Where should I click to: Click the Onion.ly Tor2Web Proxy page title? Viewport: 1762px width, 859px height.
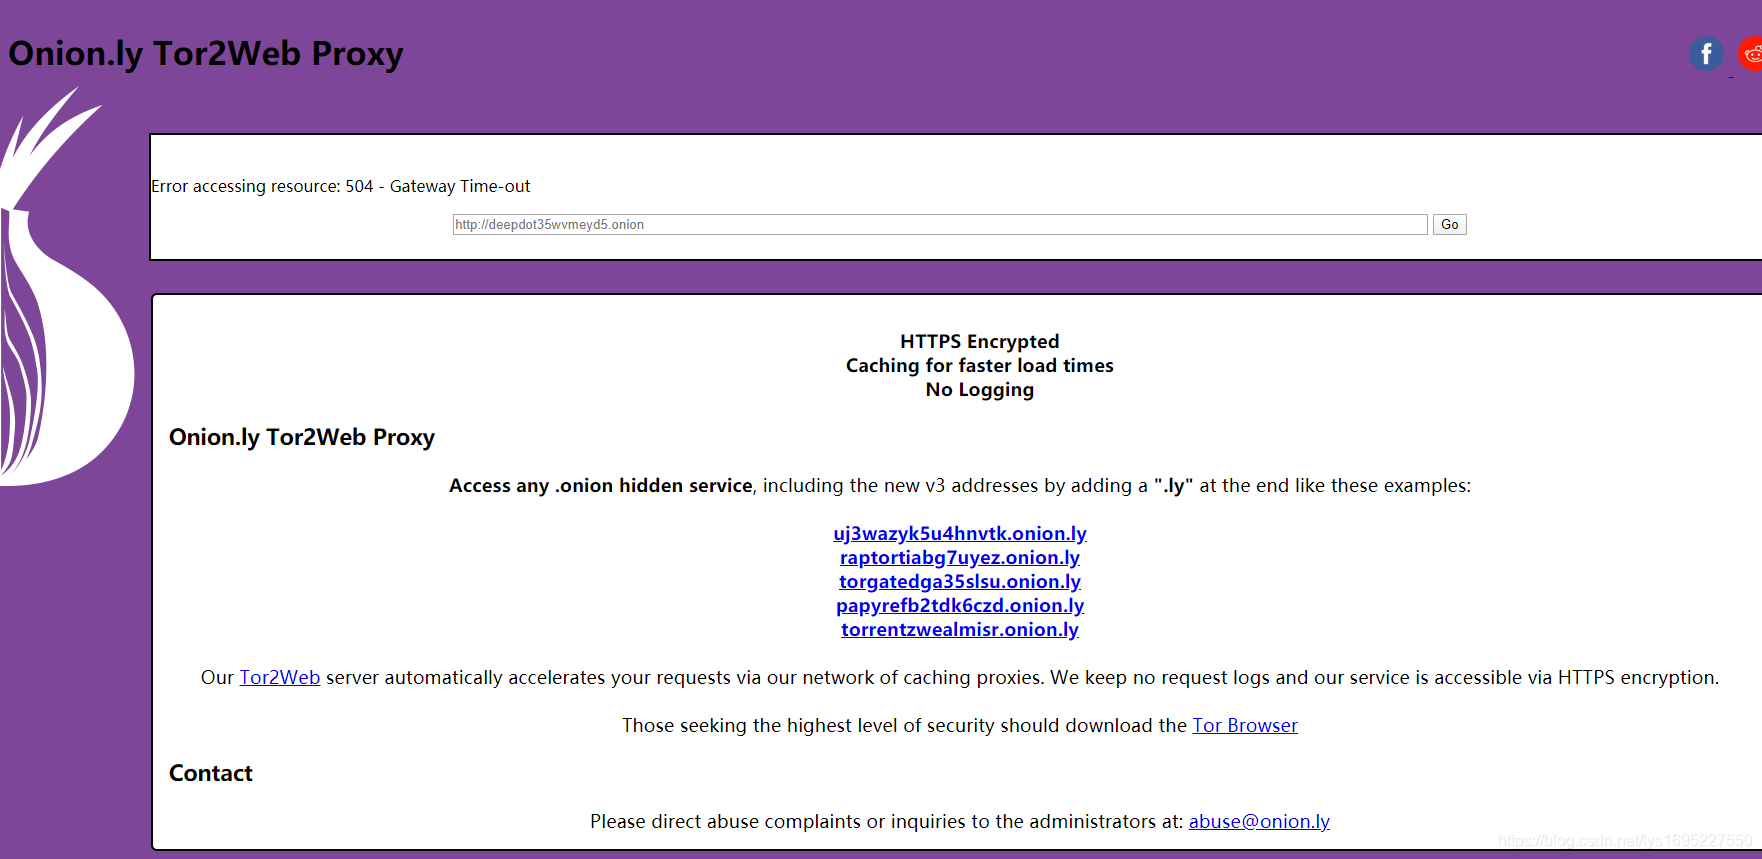(x=206, y=53)
